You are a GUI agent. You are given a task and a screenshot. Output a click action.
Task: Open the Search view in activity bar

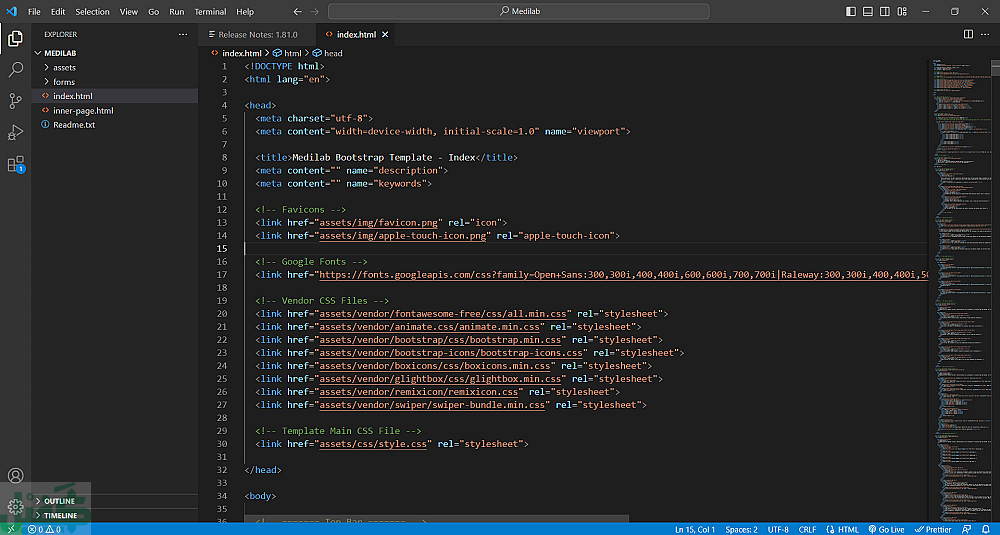16,70
